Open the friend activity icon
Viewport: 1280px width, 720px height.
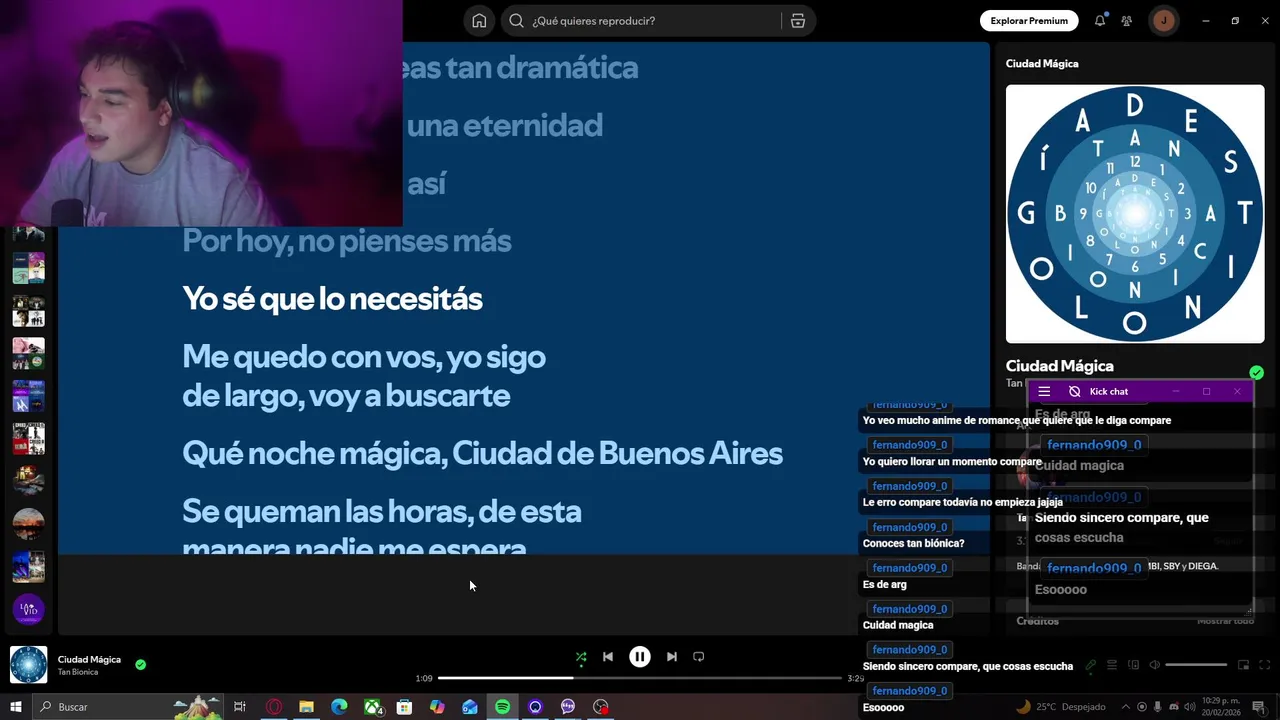pyautogui.click(x=1127, y=20)
